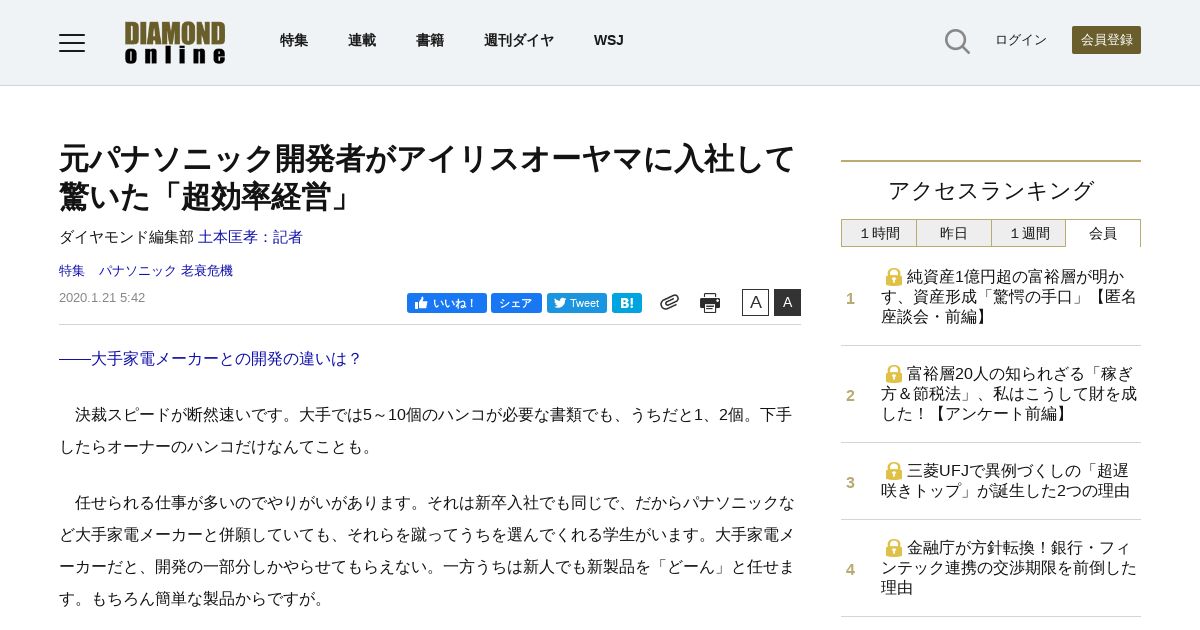The height and width of the screenshot is (630, 1200).
Task: Click ranking number 4
Action: (x=851, y=569)
